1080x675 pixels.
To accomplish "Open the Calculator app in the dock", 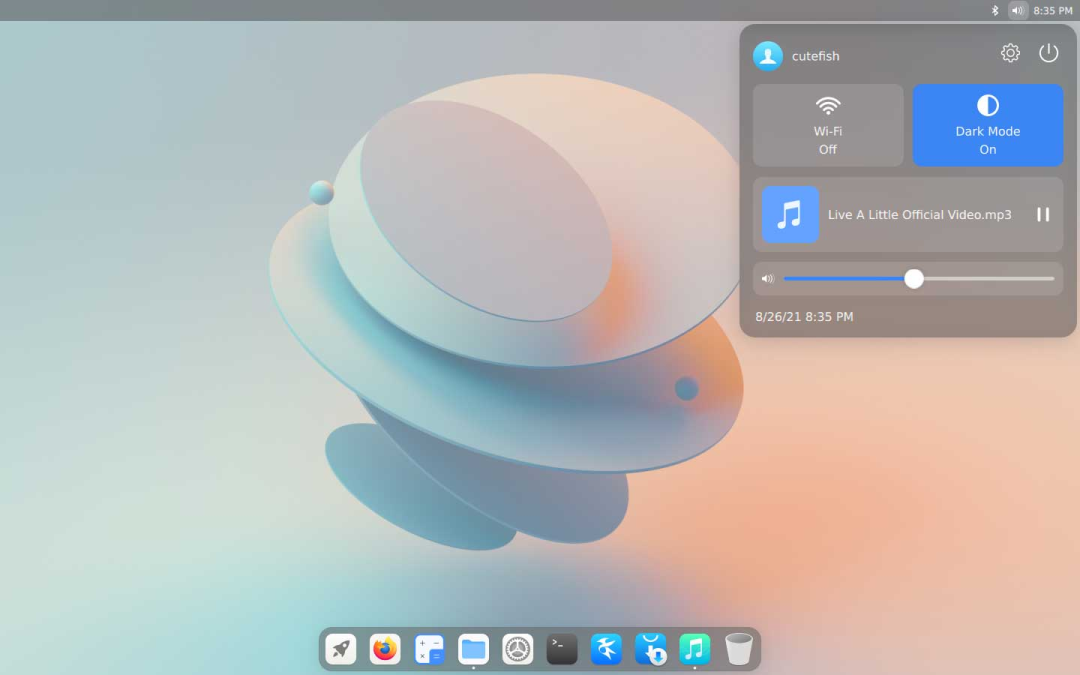I will pos(429,649).
